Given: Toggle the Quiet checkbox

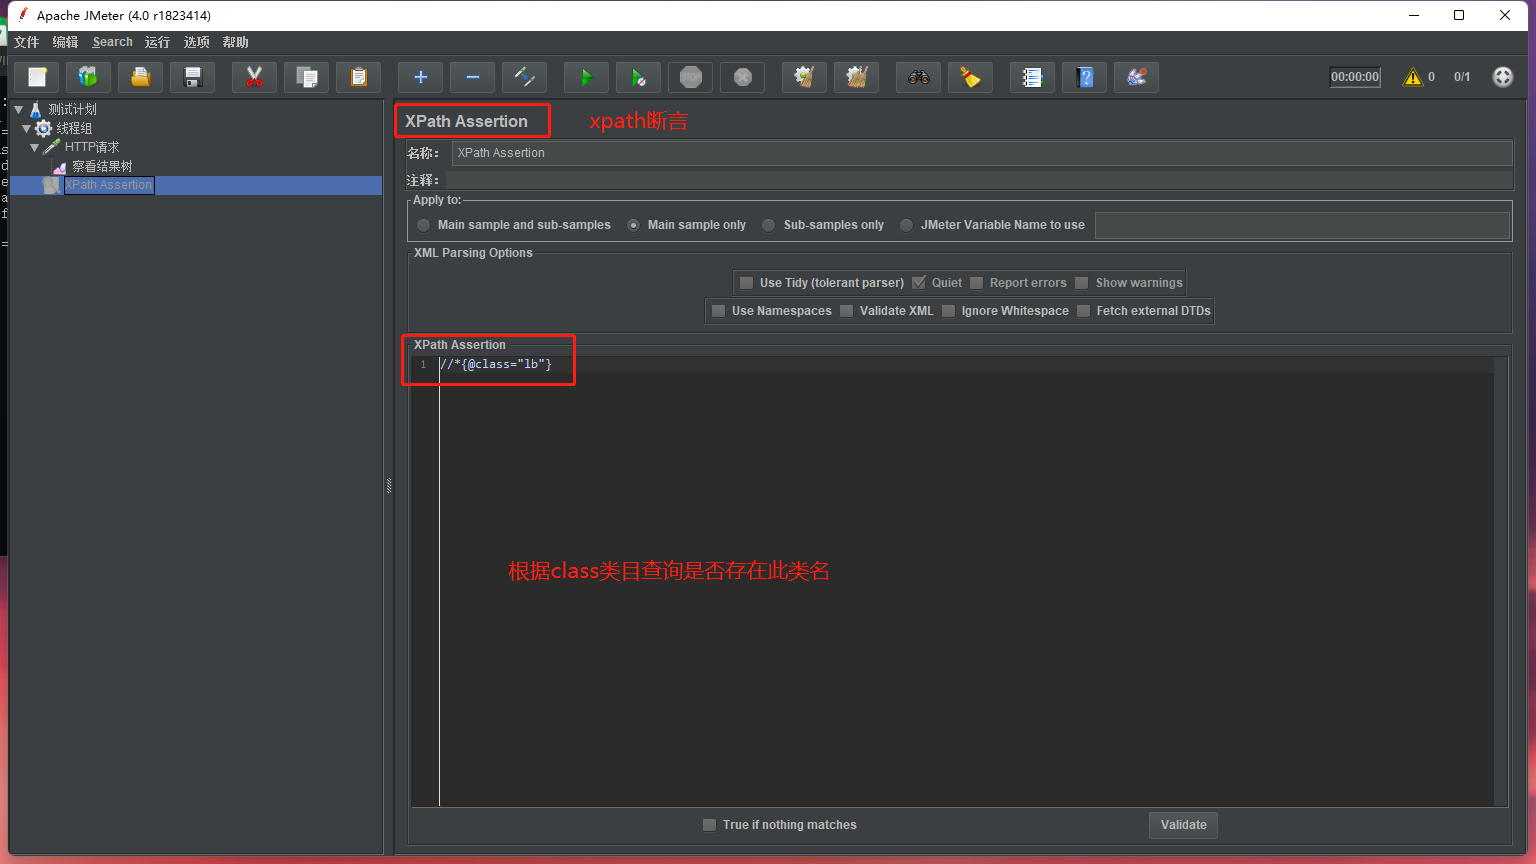Looking at the screenshot, I should [x=919, y=283].
